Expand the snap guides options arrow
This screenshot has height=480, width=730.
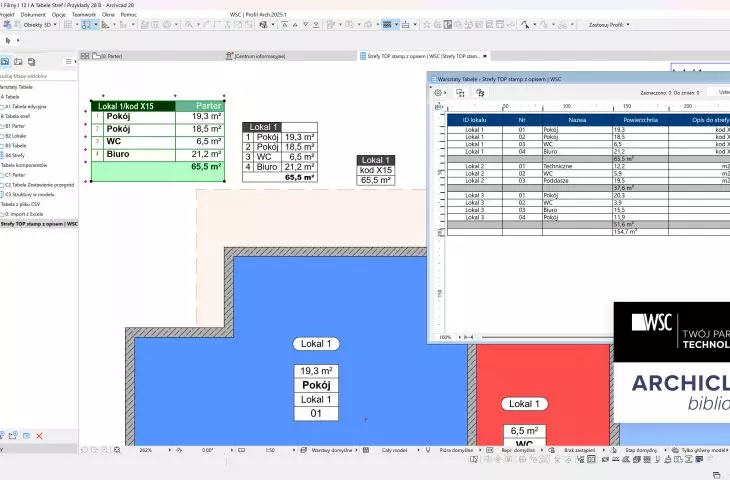pos(95,25)
